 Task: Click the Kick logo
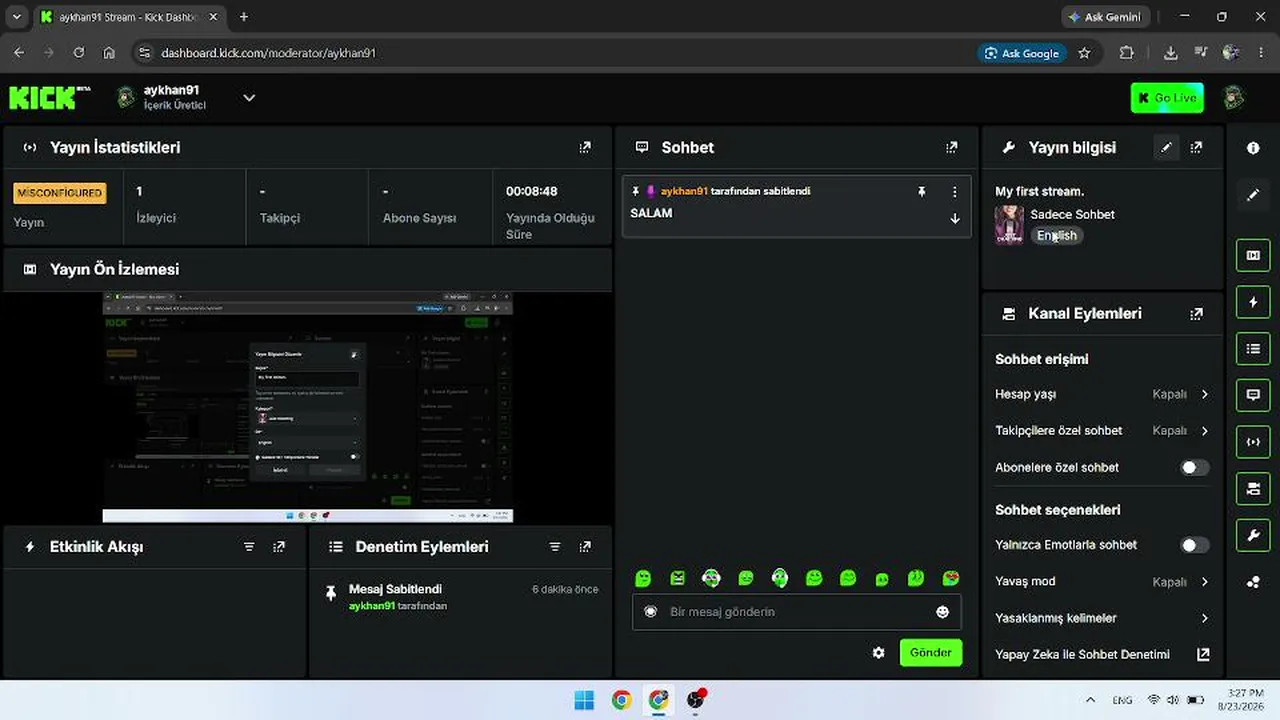pyautogui.click(x=50, y=97)
